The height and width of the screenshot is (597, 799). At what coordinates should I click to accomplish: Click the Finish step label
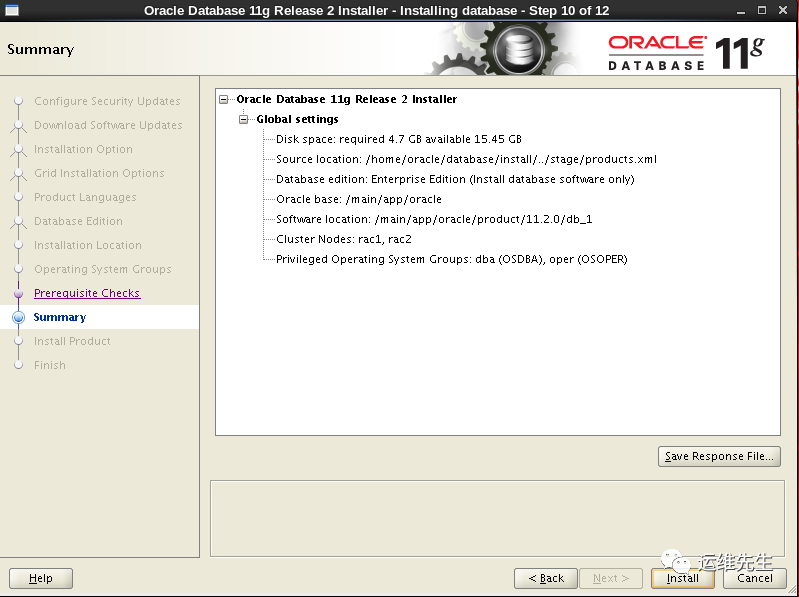[50, 365]
